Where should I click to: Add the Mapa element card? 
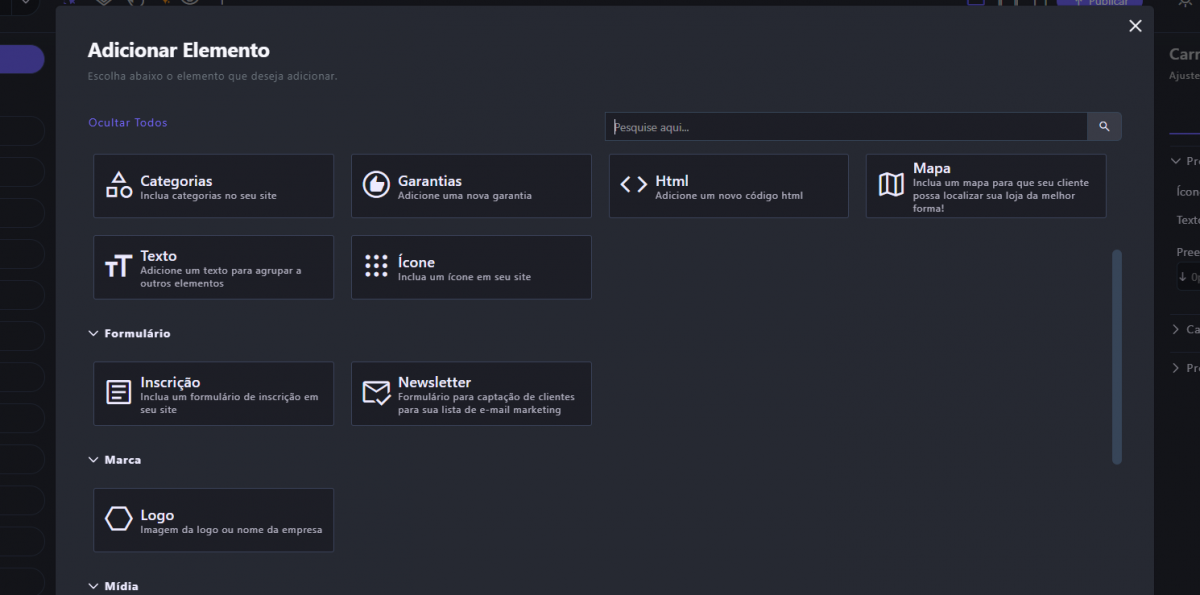986,186
